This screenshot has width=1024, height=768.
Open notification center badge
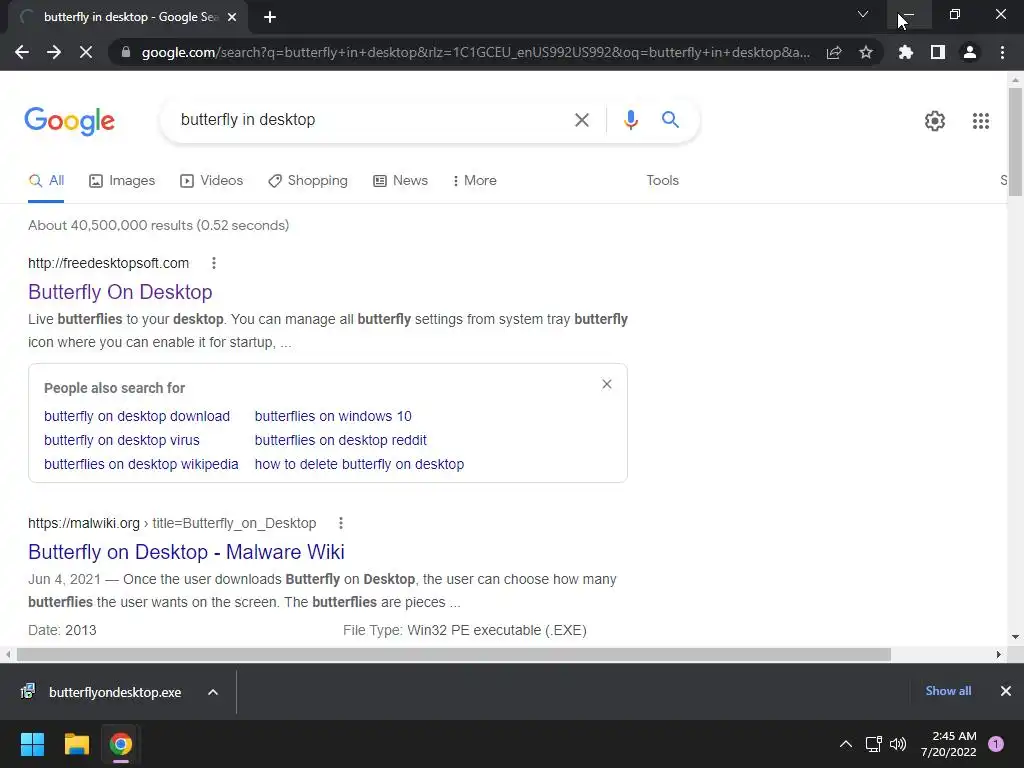click(996, 744)
